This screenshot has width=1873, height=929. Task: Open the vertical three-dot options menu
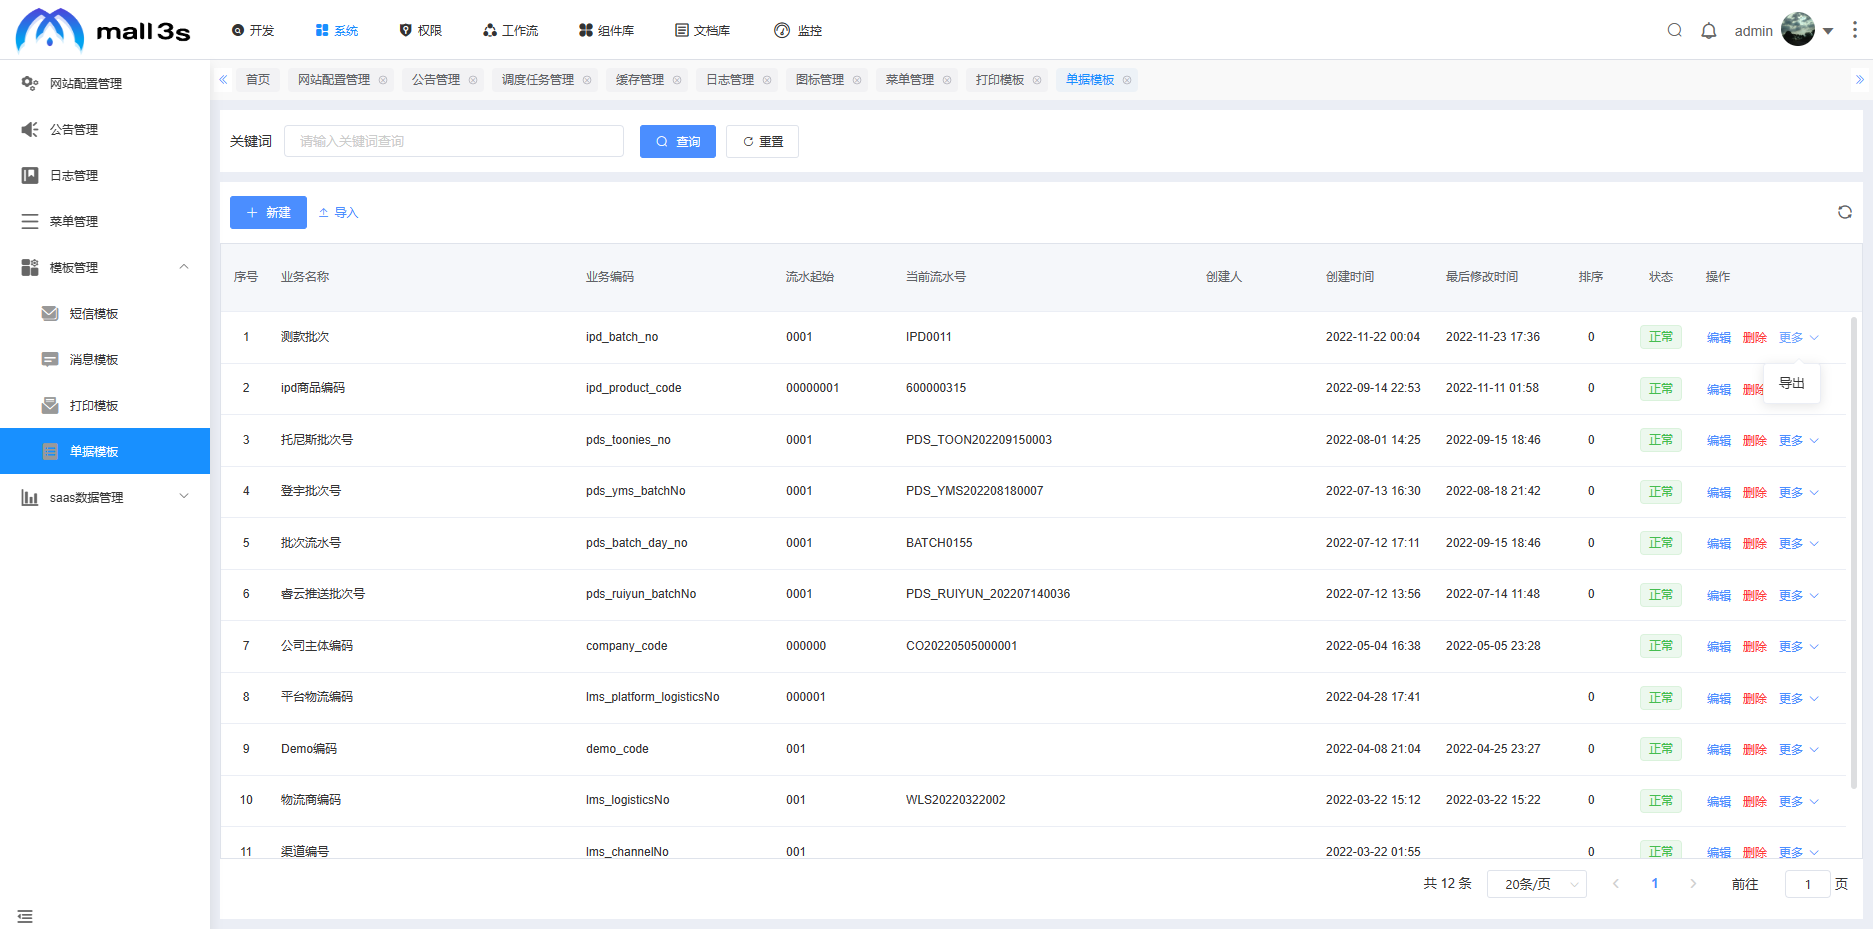click(1855, 30)
